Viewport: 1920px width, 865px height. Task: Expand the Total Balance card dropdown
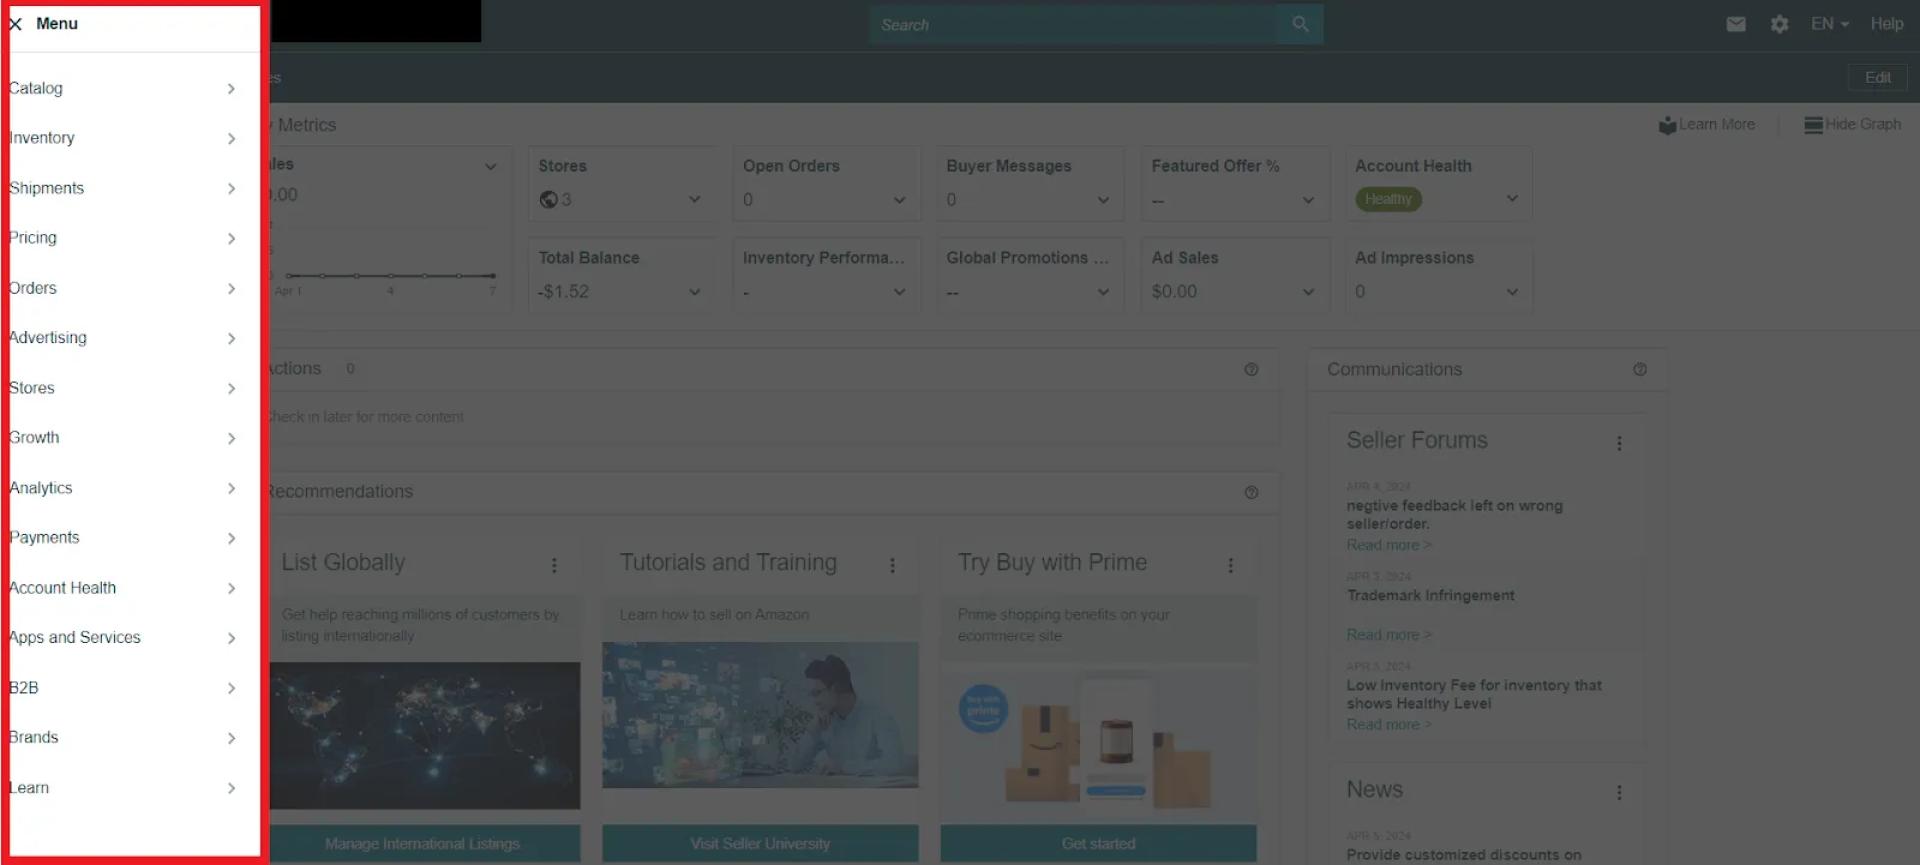click(694, 292)
